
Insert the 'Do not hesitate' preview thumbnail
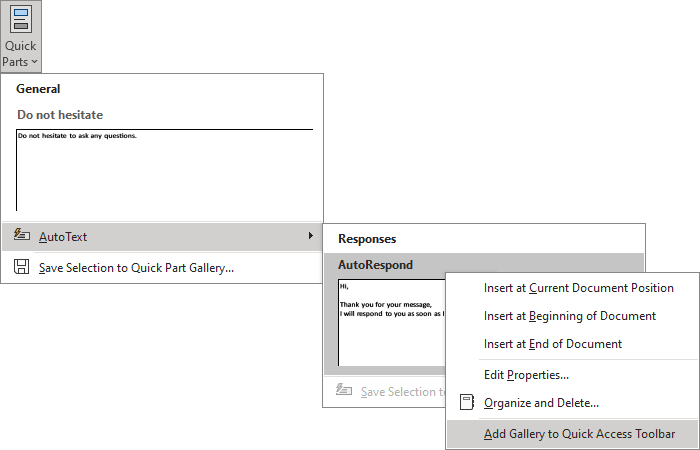[164, 170]
